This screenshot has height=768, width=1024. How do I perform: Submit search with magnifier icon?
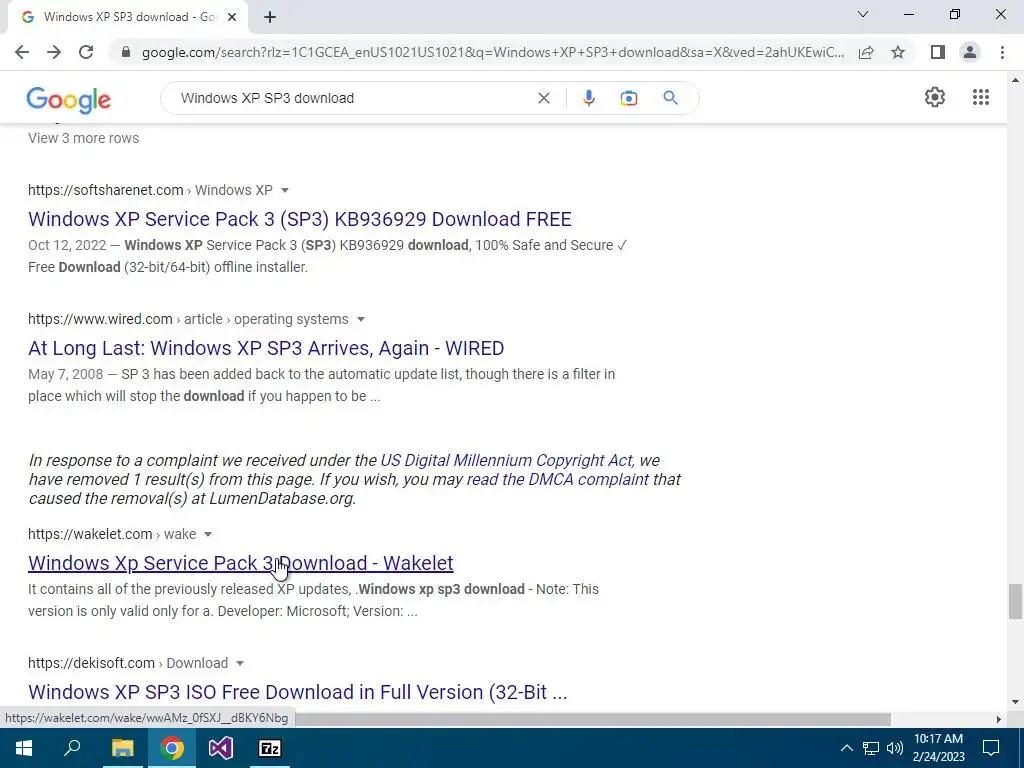(x=670, y=98)
